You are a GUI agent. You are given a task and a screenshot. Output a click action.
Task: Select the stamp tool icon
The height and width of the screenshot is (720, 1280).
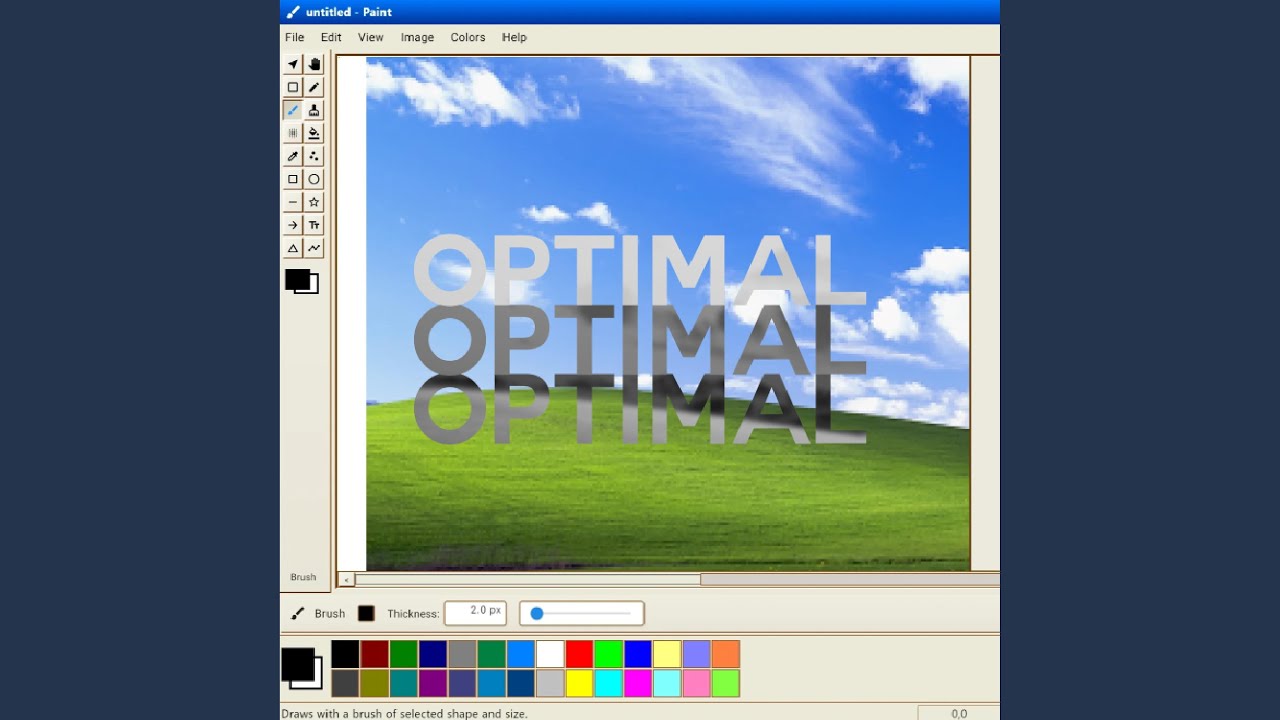pos(314,110)
